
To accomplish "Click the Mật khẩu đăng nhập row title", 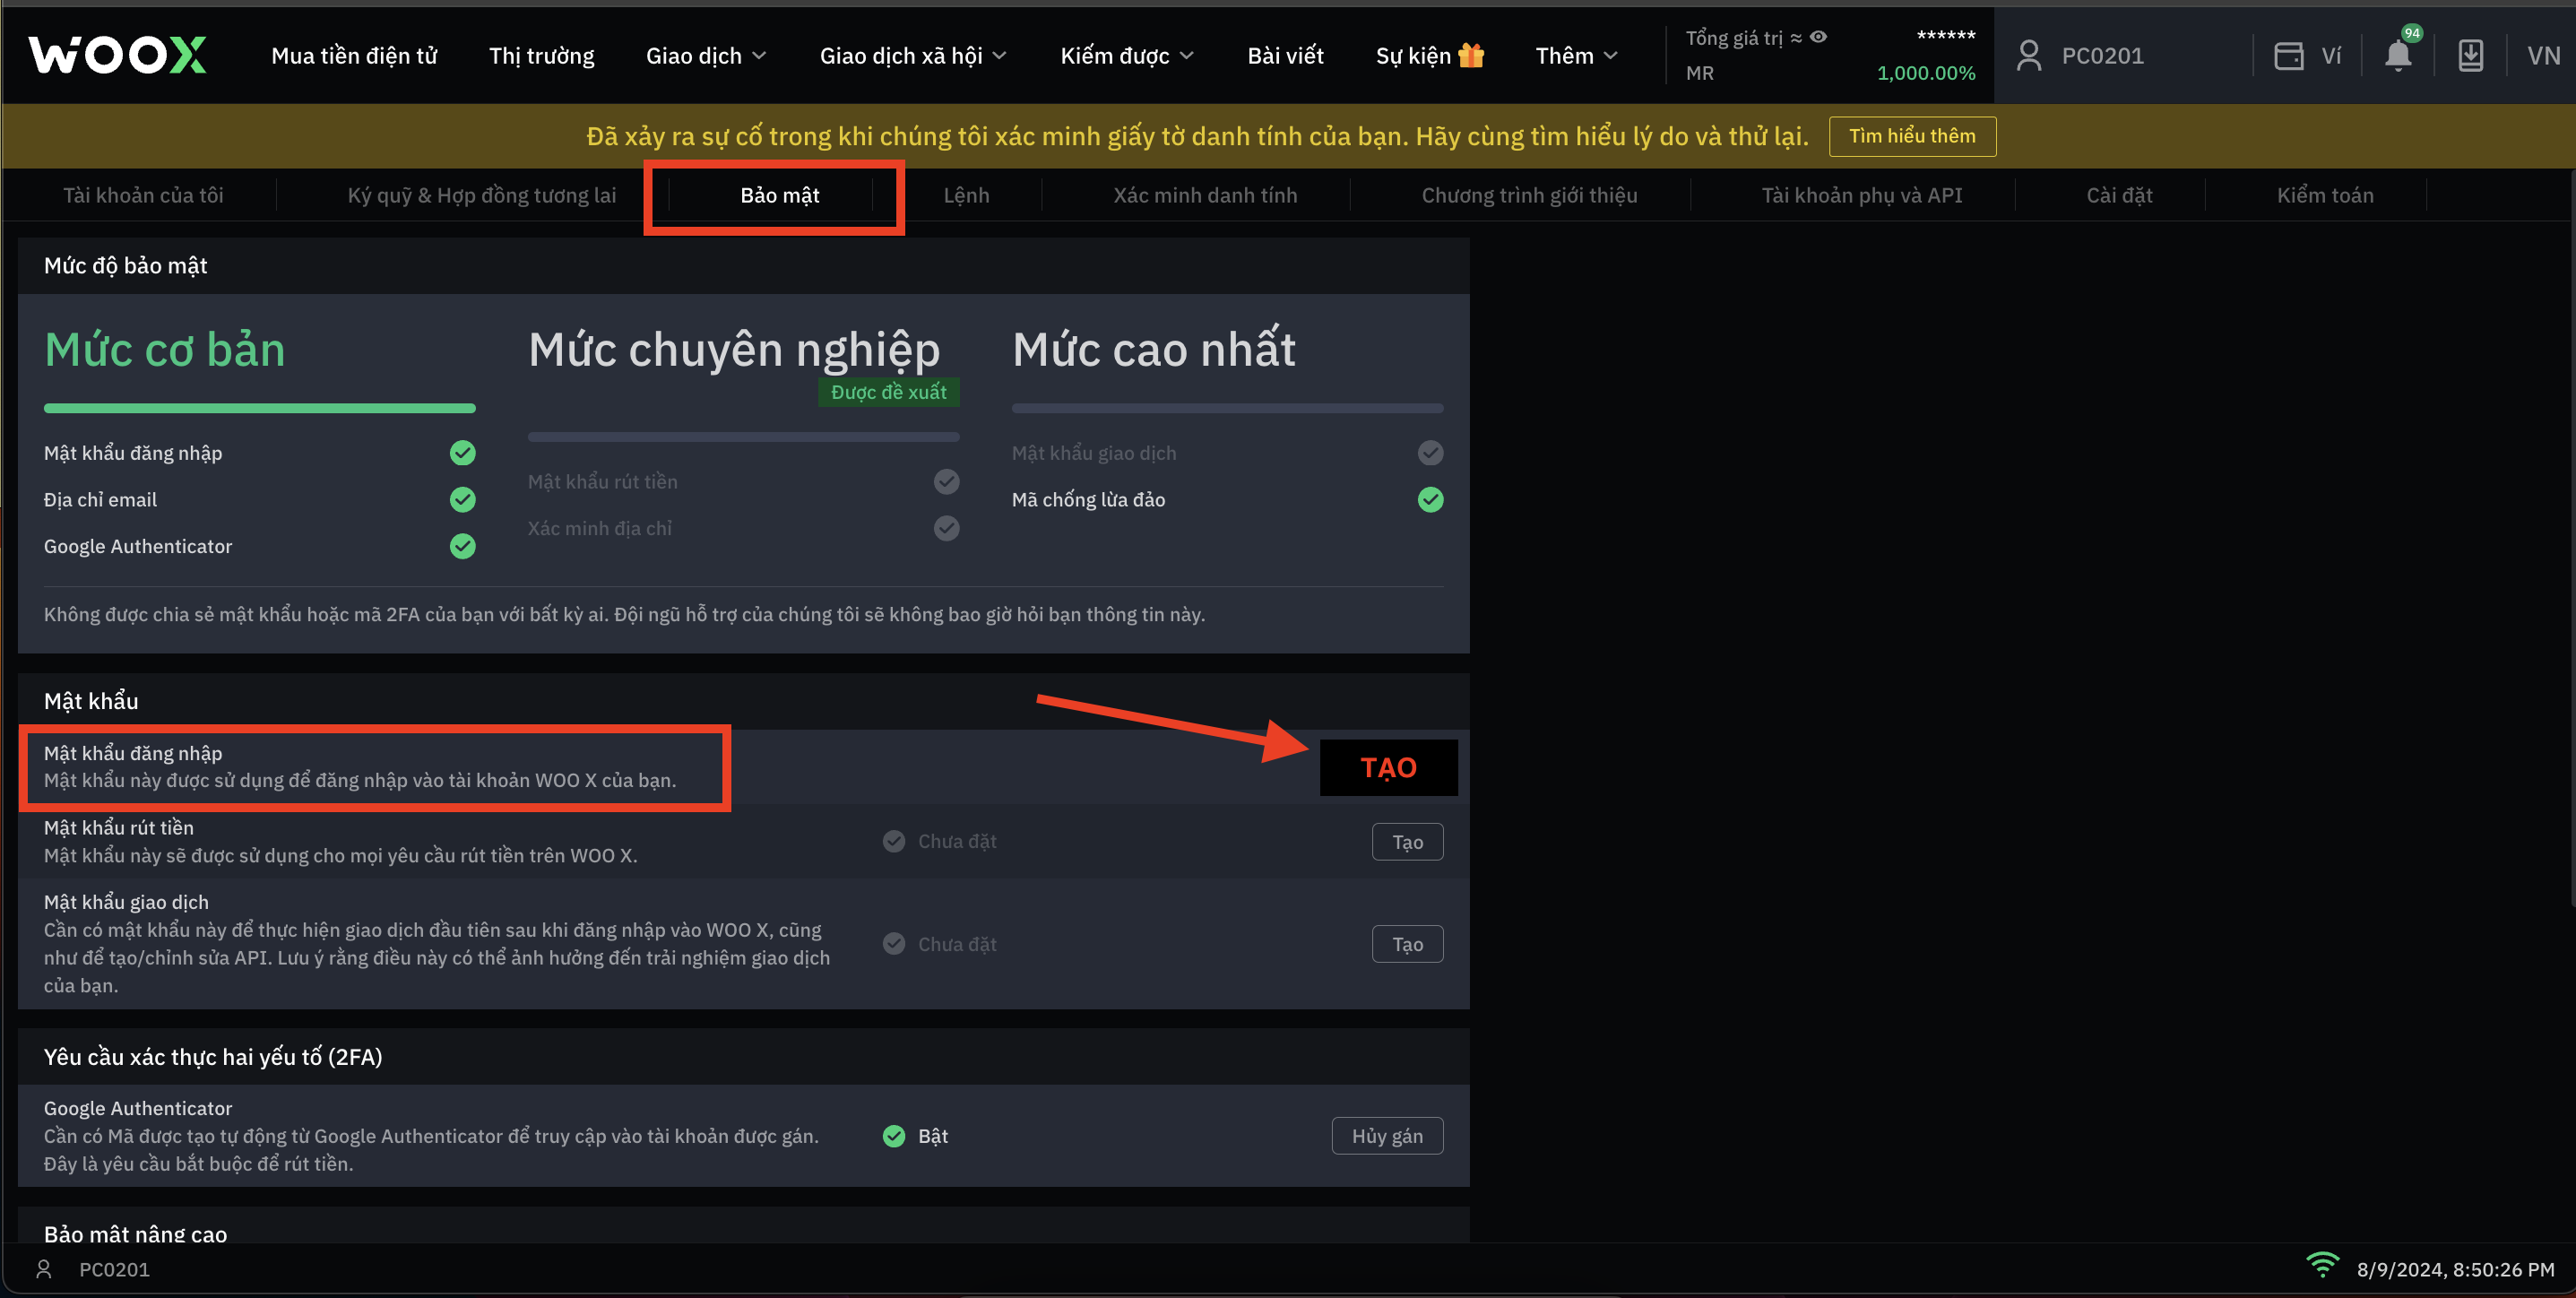I will [133, 753].
